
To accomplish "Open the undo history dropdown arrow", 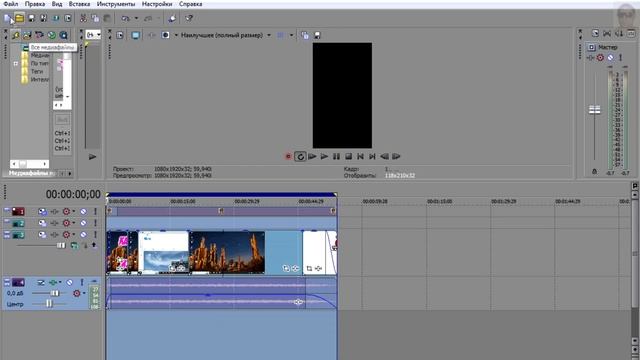I will click(x=136, y=18).
